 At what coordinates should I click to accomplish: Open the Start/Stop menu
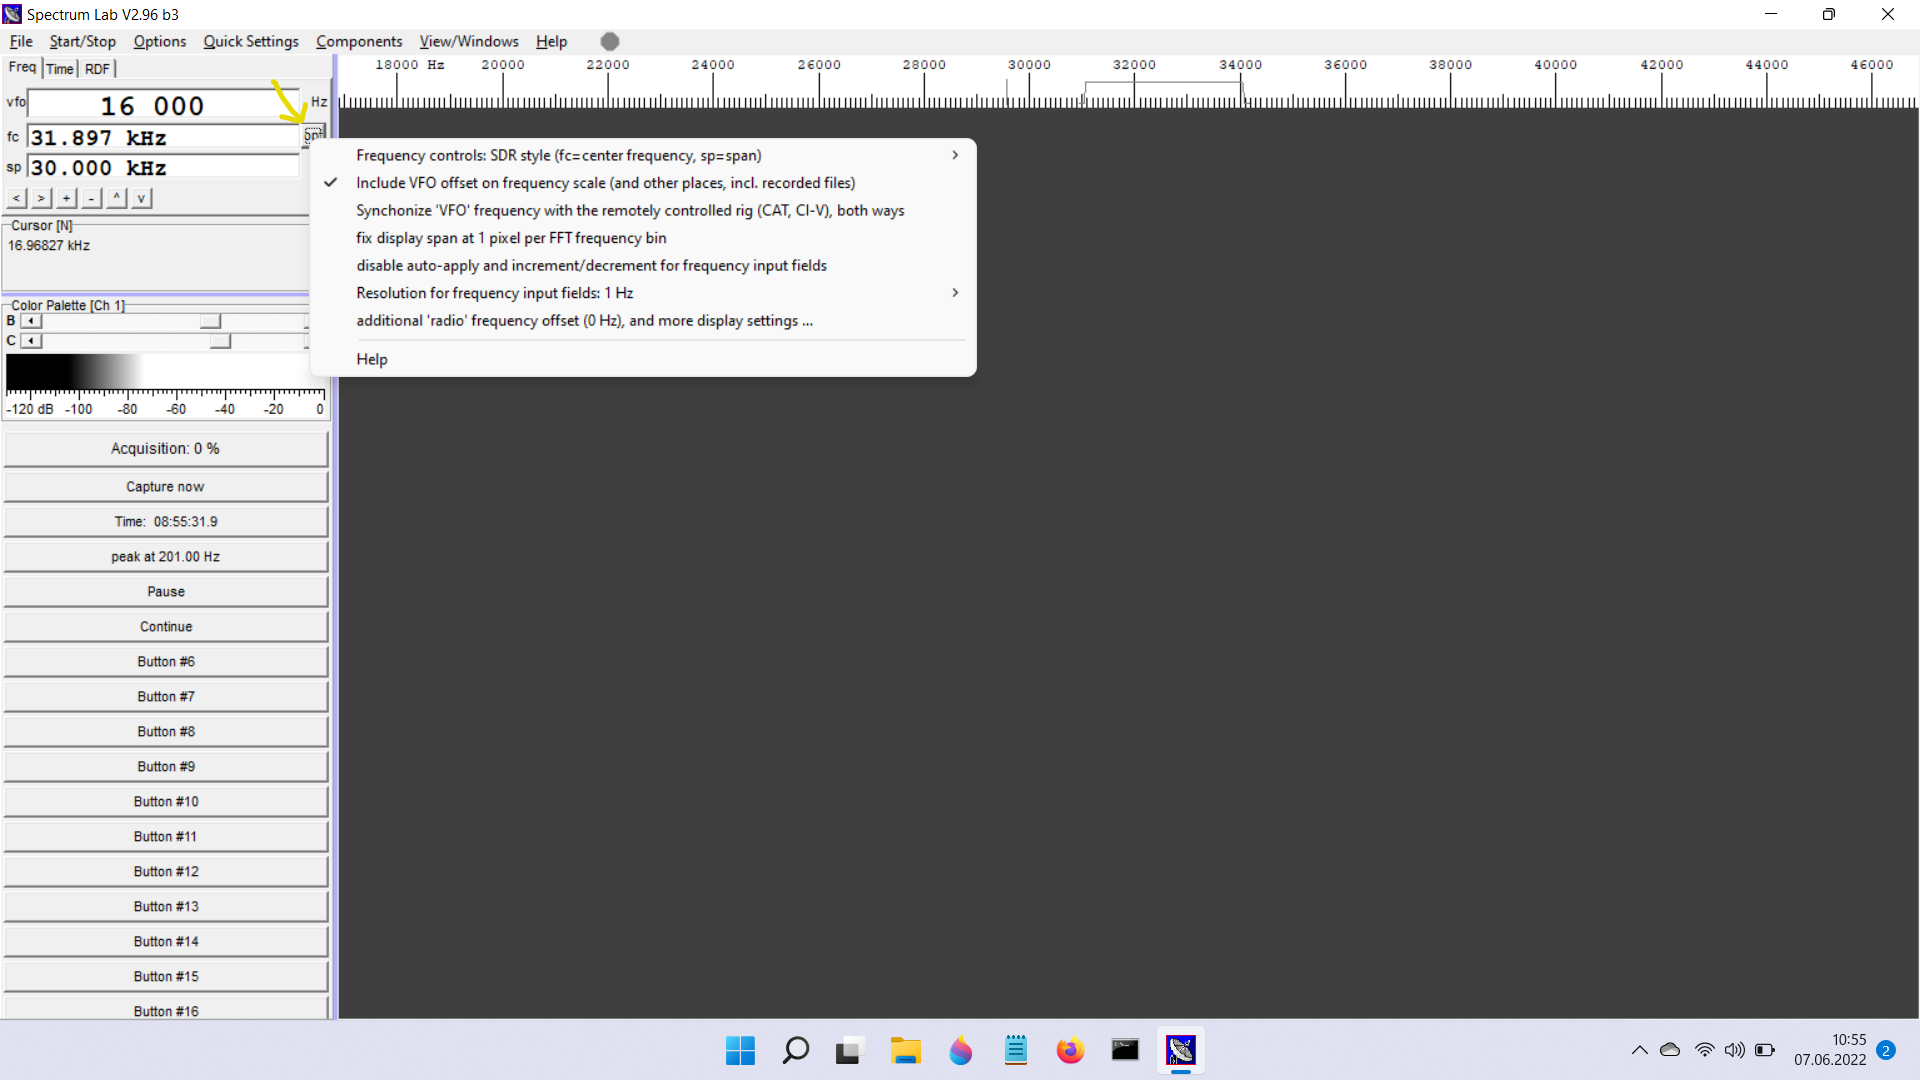click(x=83, y=41)
